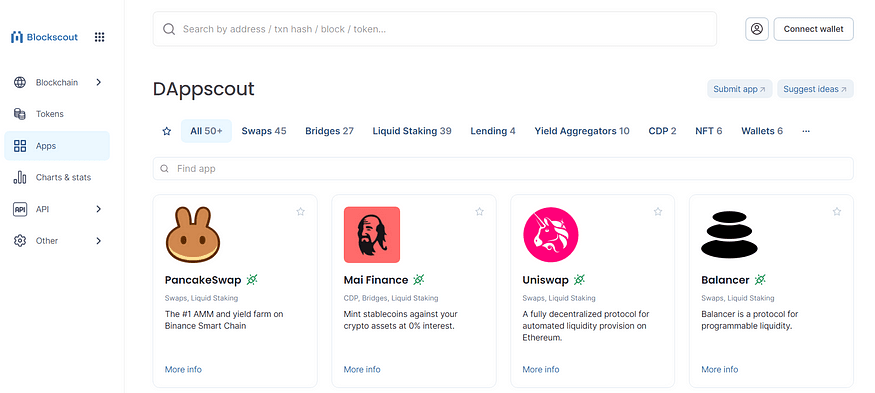
Task: Click the Connect wallet button
Action: click(x=814, y=29)
